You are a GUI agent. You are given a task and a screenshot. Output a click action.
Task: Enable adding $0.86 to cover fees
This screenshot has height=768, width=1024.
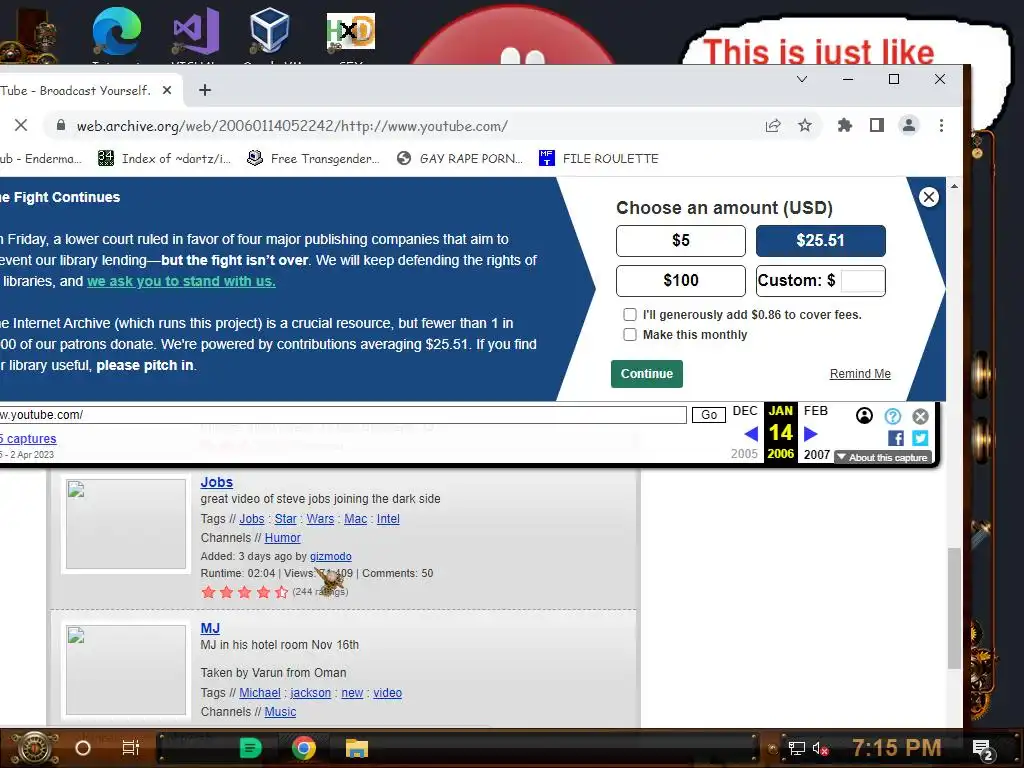point(630,314)
